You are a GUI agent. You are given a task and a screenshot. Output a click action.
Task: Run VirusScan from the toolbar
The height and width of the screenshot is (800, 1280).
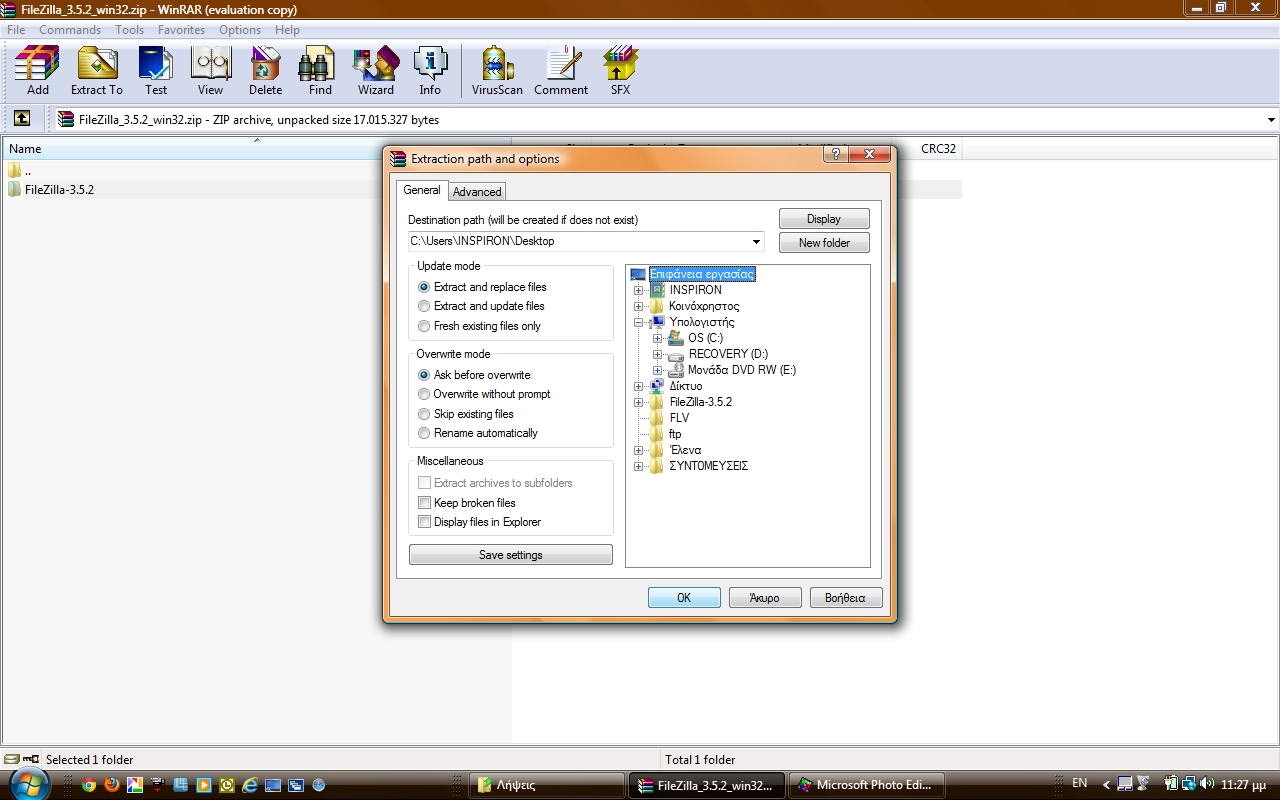[x=497, y=70]
